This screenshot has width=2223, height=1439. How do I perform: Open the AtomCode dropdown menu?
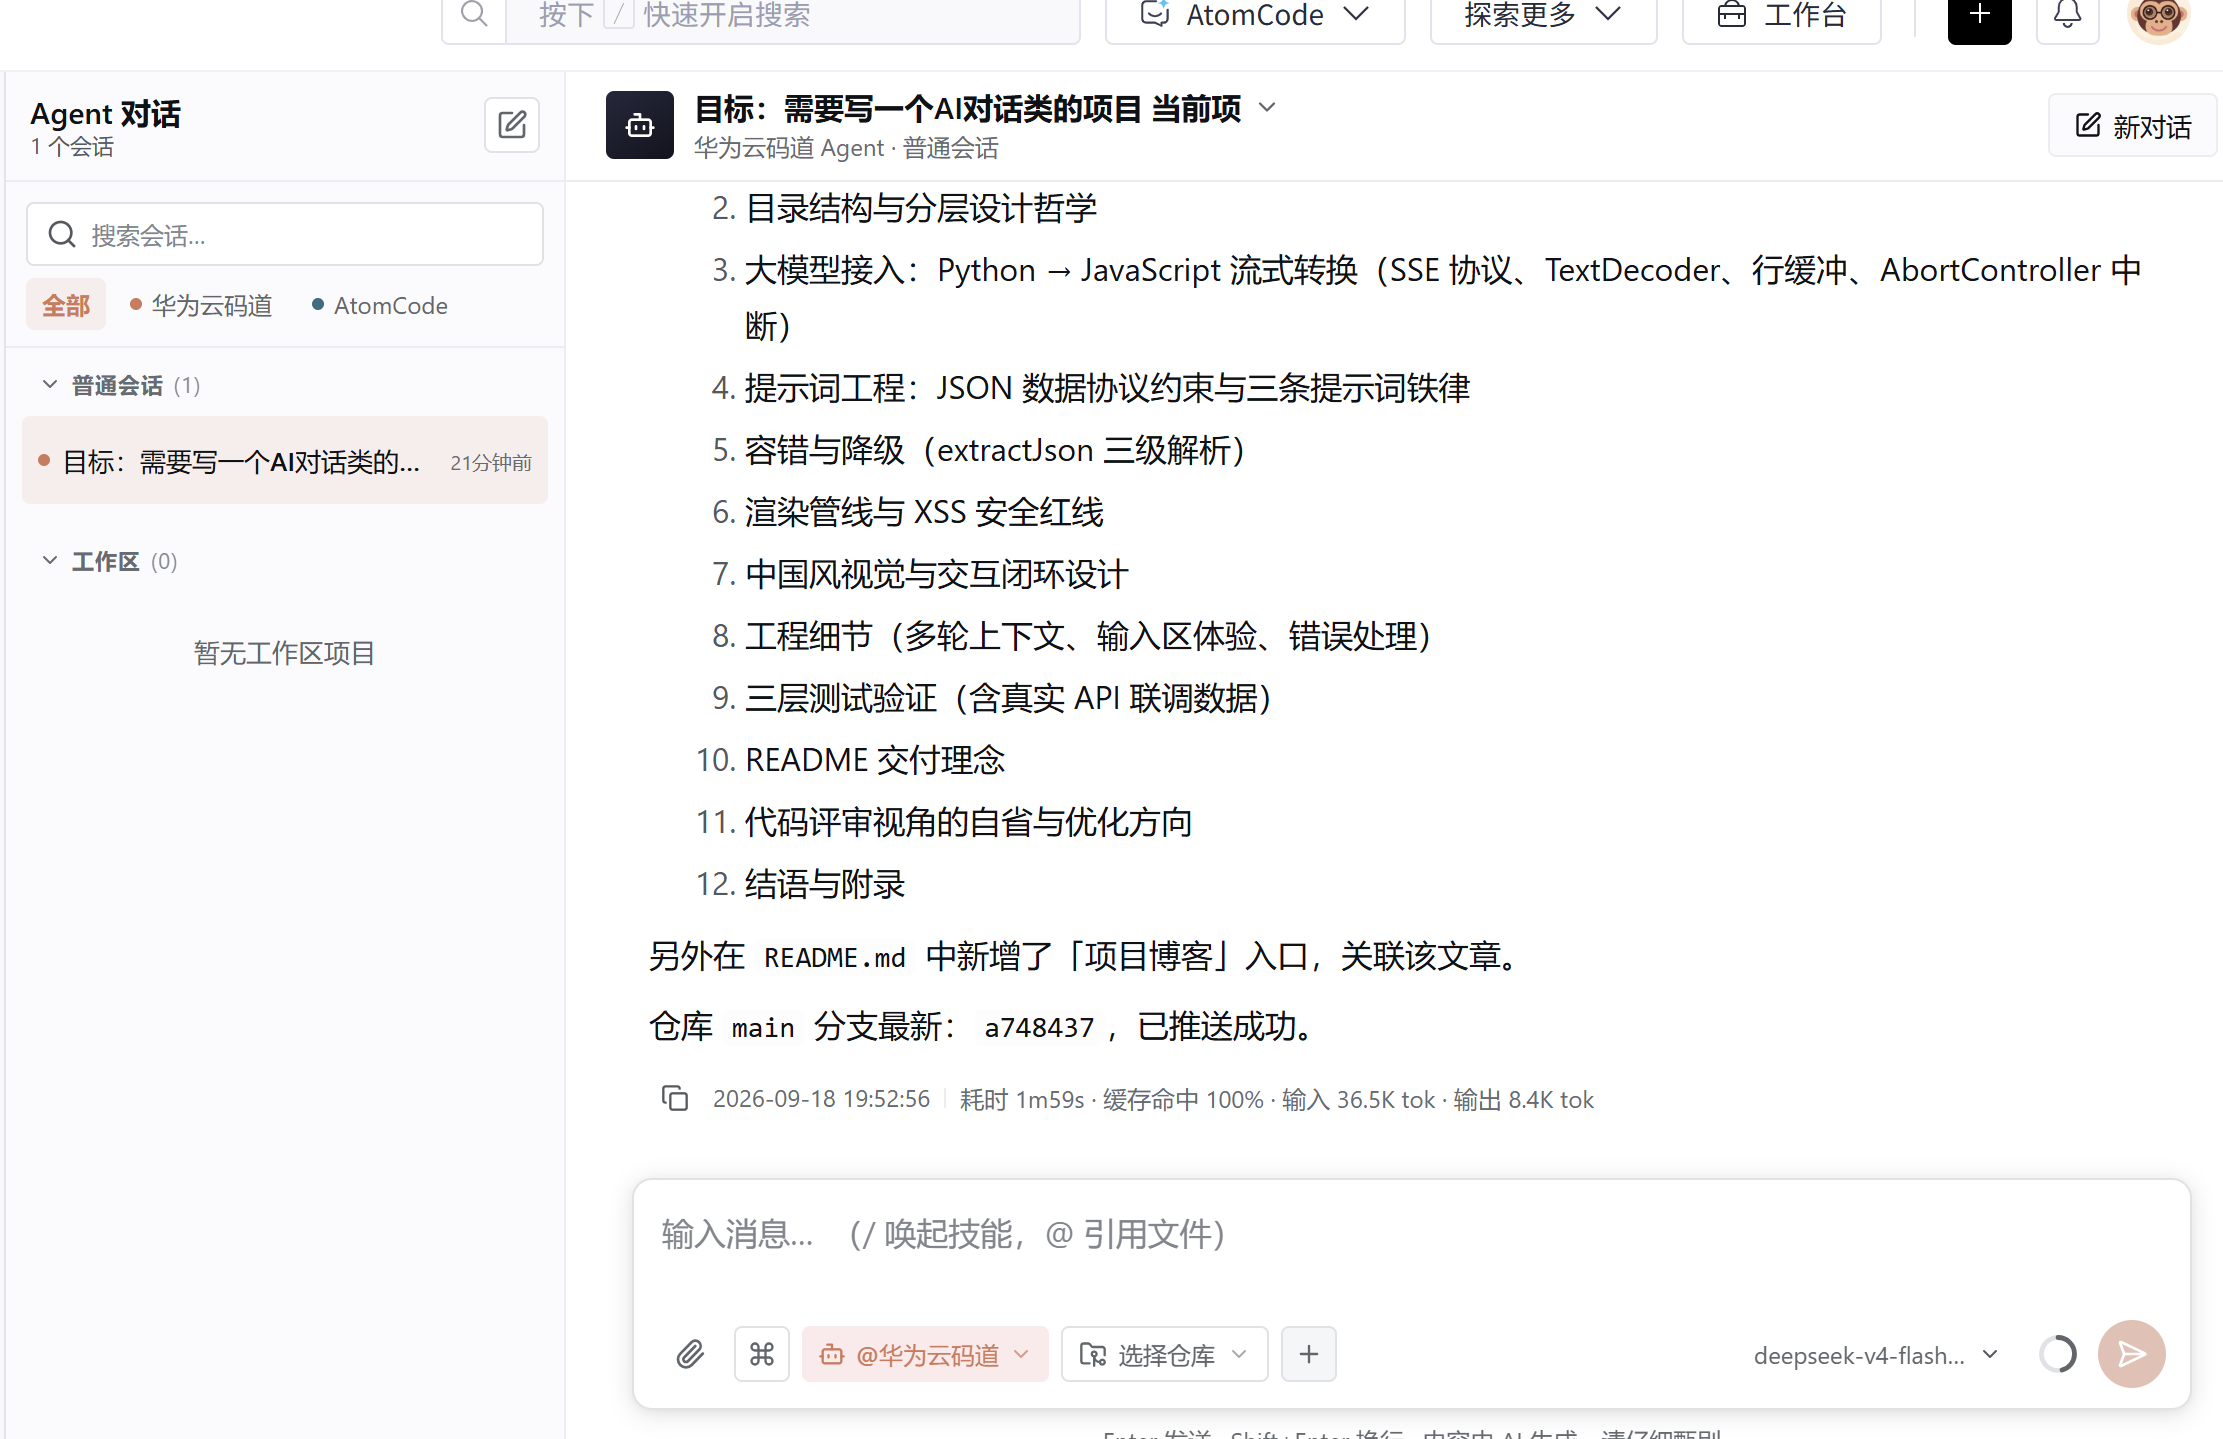pos(1255,16)
